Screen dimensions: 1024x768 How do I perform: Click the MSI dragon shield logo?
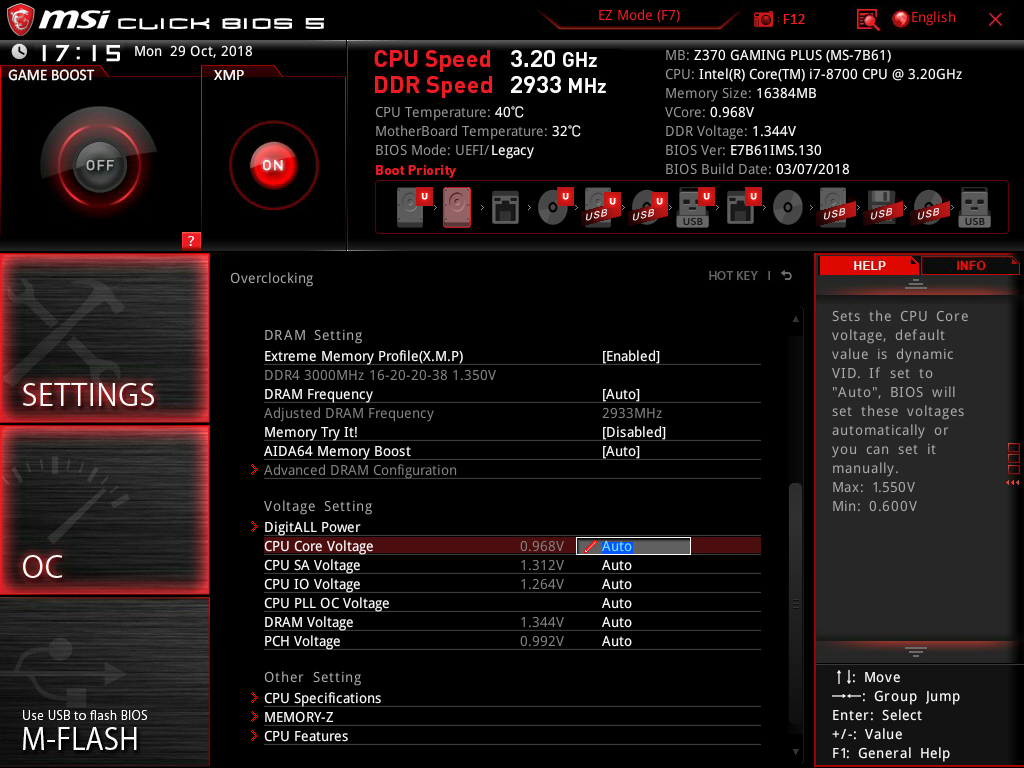point(20,19)
